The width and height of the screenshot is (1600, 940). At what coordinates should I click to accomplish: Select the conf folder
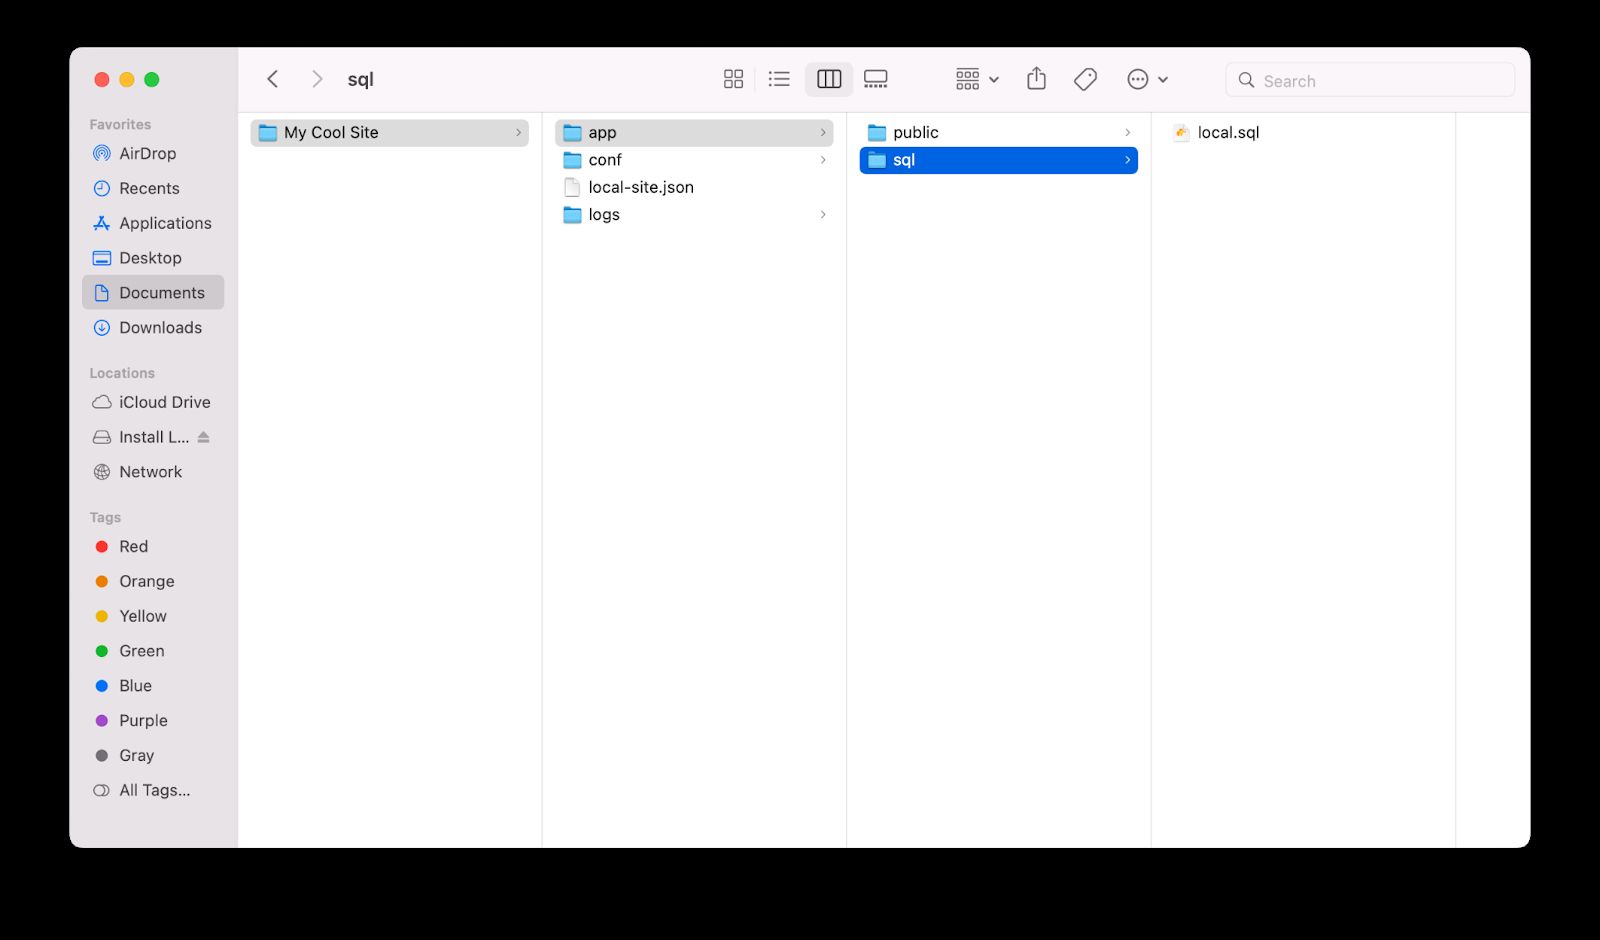pos(694,160)
